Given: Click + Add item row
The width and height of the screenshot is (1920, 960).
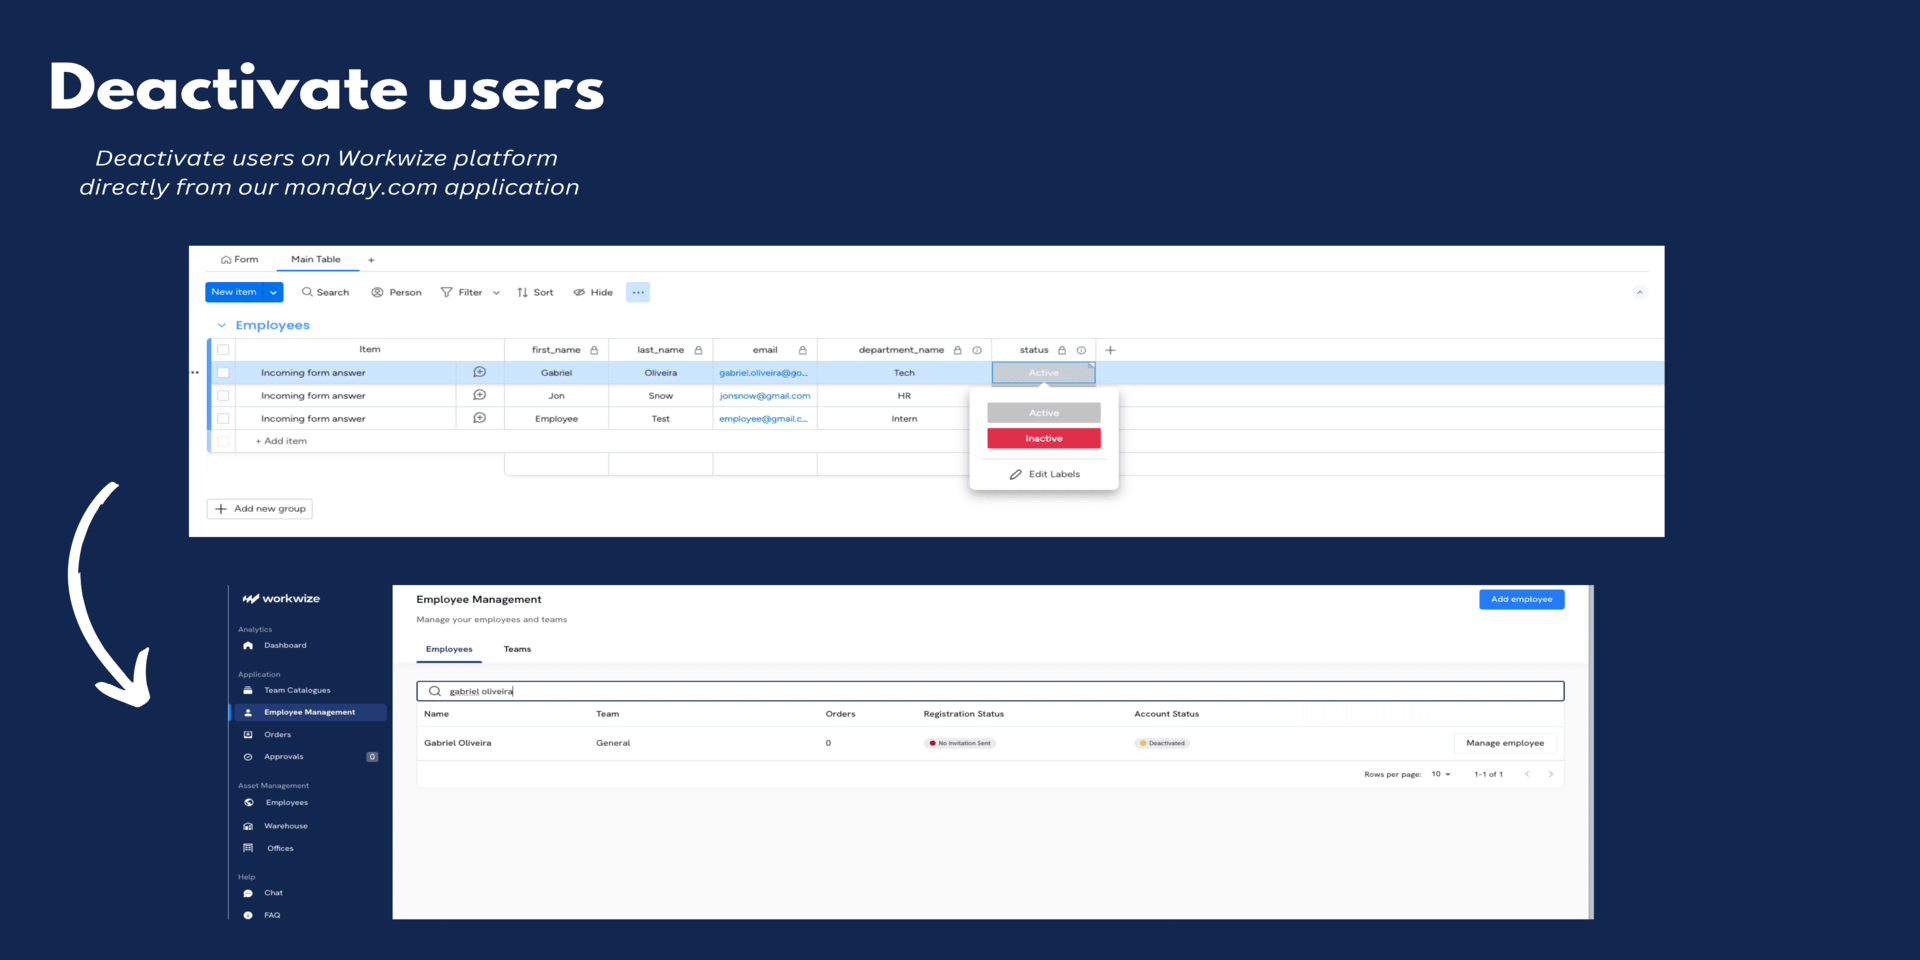Looking at the screenshot, I should click(x=281, y=441).
